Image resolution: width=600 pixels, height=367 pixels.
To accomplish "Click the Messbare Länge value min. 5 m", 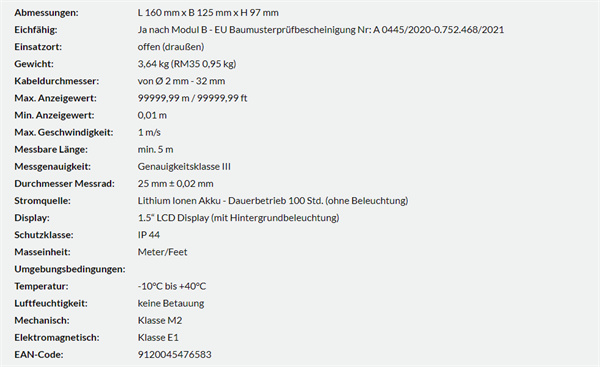I will click(x=155, y=149).
